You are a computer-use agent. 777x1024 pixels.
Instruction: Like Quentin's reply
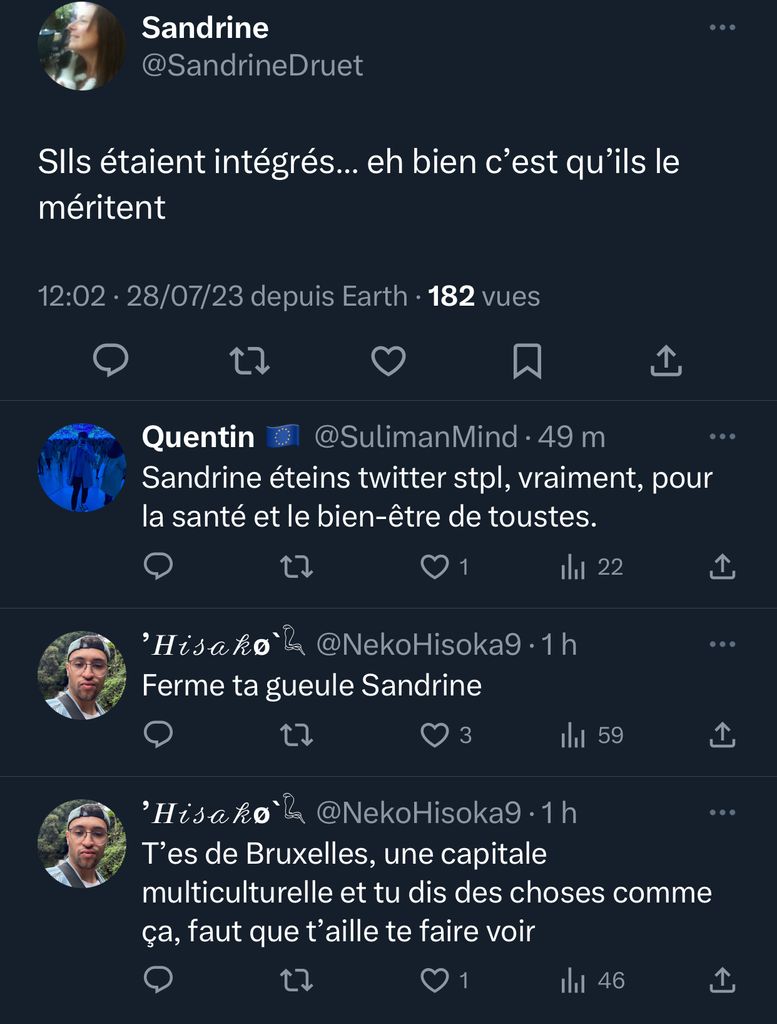tap(435, 567)
